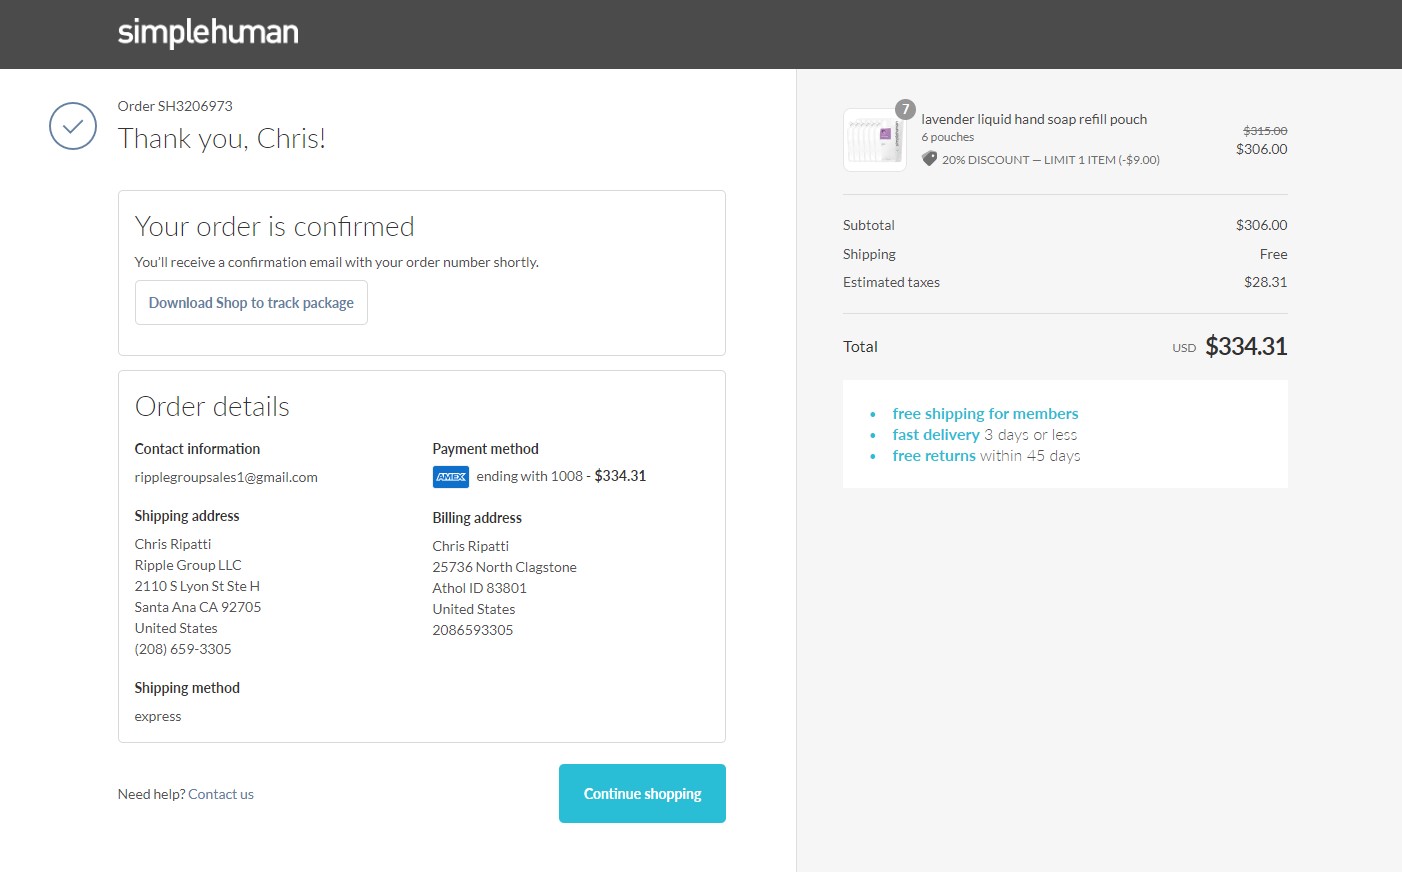Image resolution: width=1402 pixels, height=872 pixels.
Task: Click 25736 North Clagstone billing line
Action: point(504,567)
